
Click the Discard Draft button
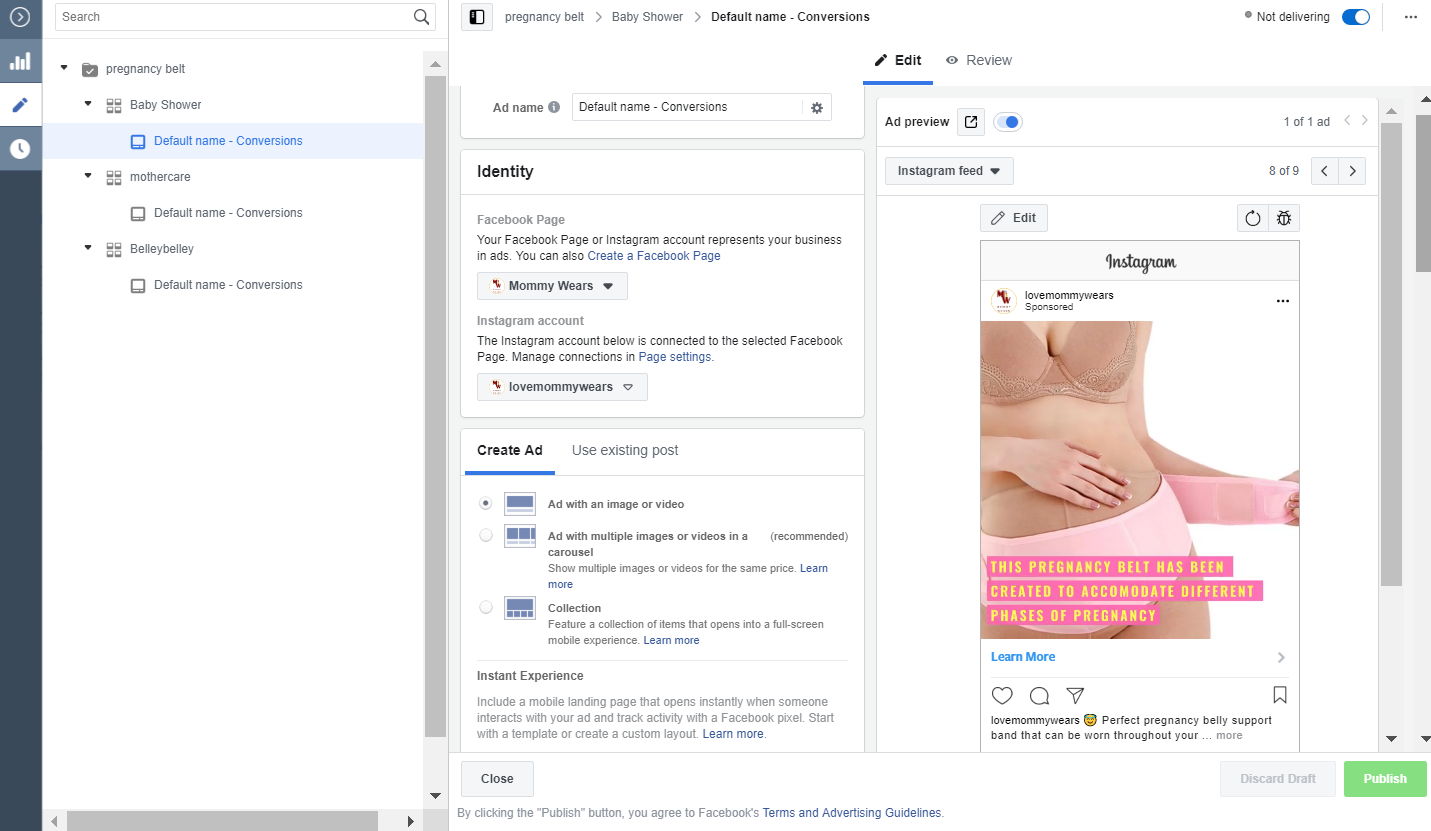point(1278,779)
